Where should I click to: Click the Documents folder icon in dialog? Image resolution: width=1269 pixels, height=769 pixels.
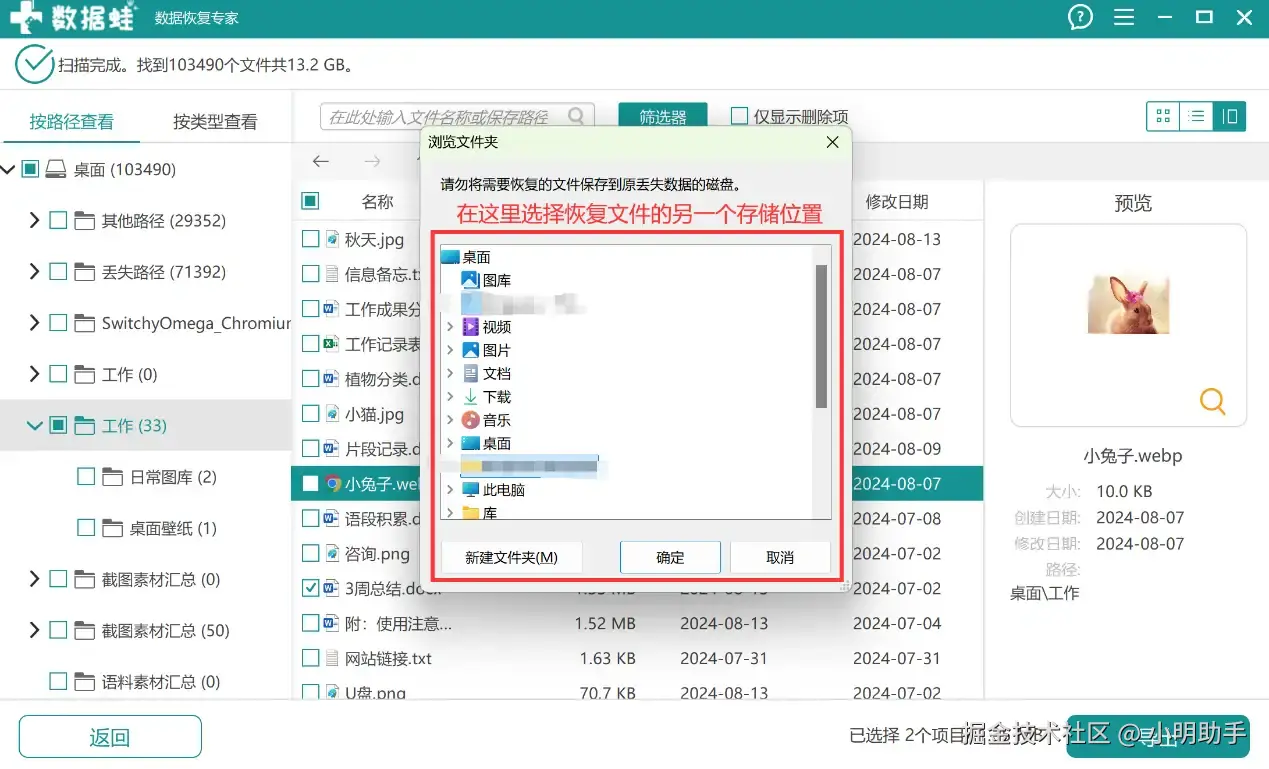click(x=470, y=373)
